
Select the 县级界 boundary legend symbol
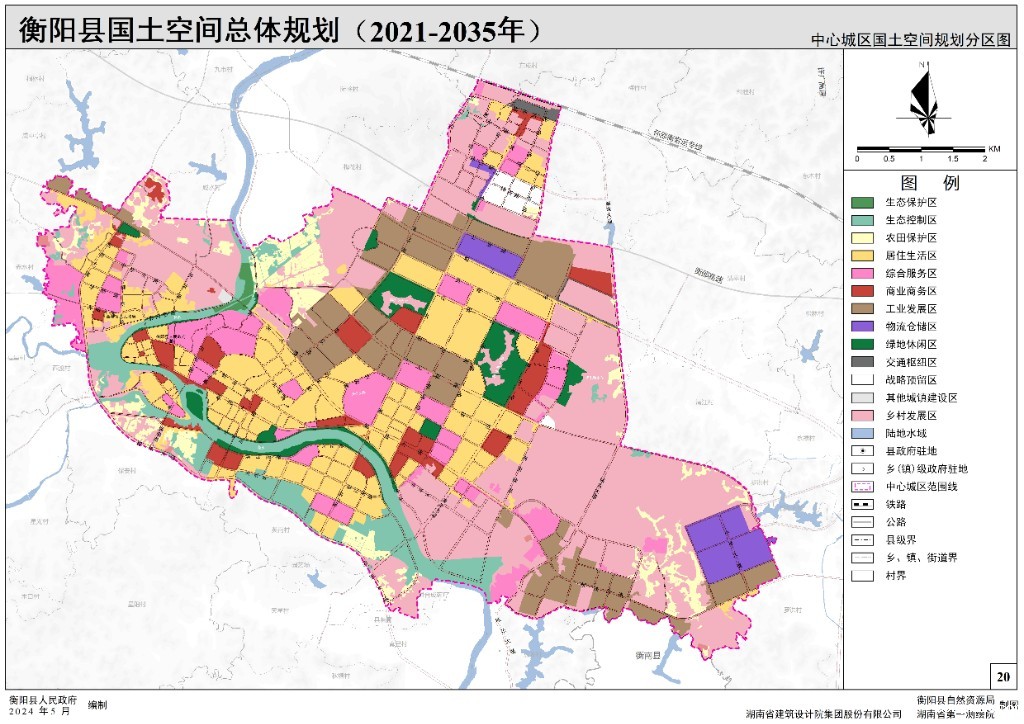pos(862,540)
